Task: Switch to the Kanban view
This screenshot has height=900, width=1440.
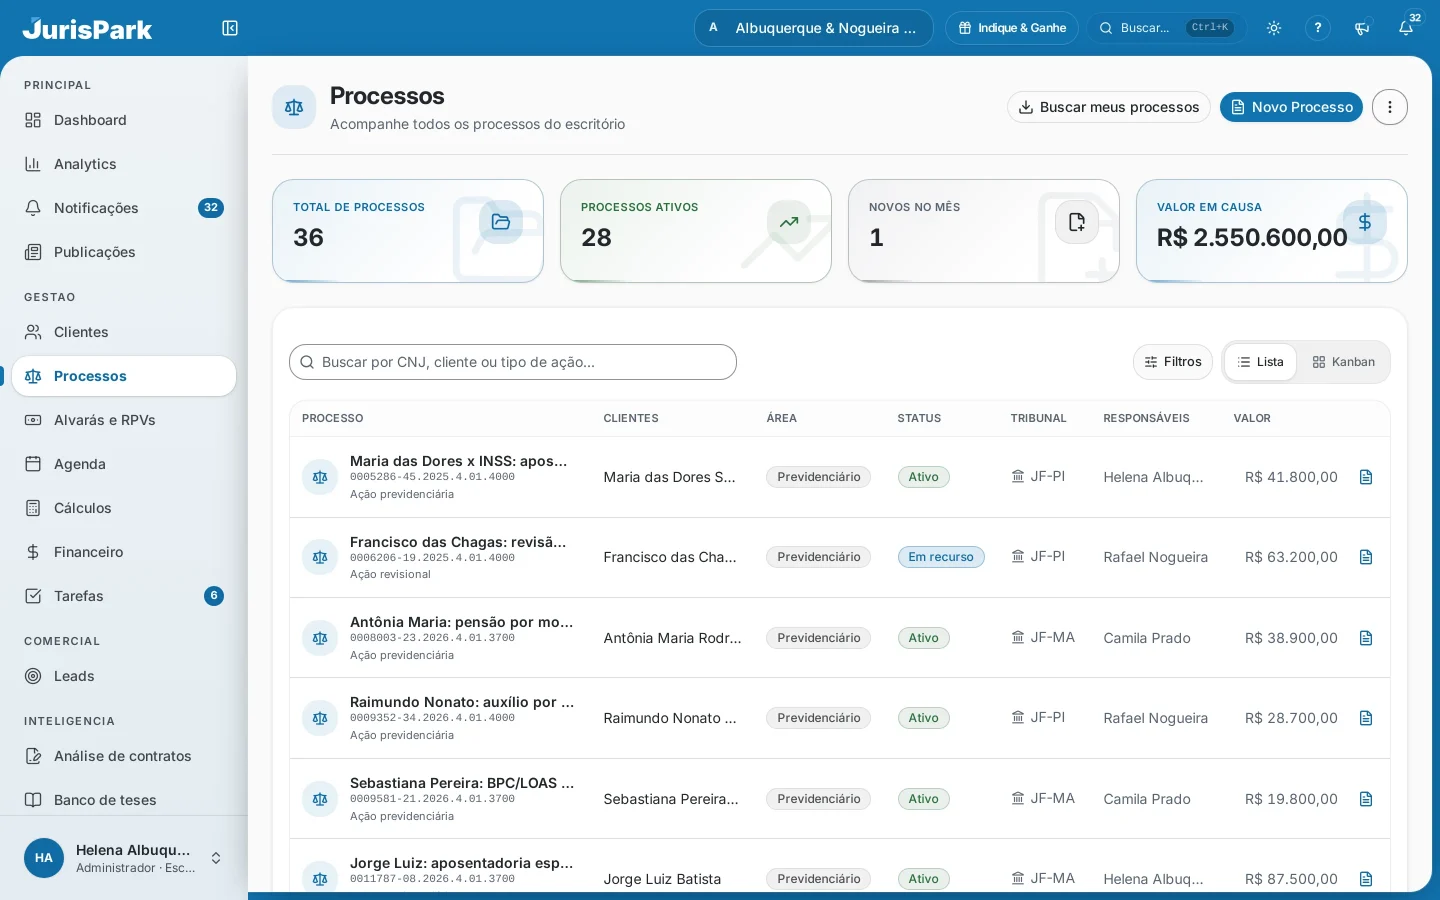Action: coord(1344,362)
